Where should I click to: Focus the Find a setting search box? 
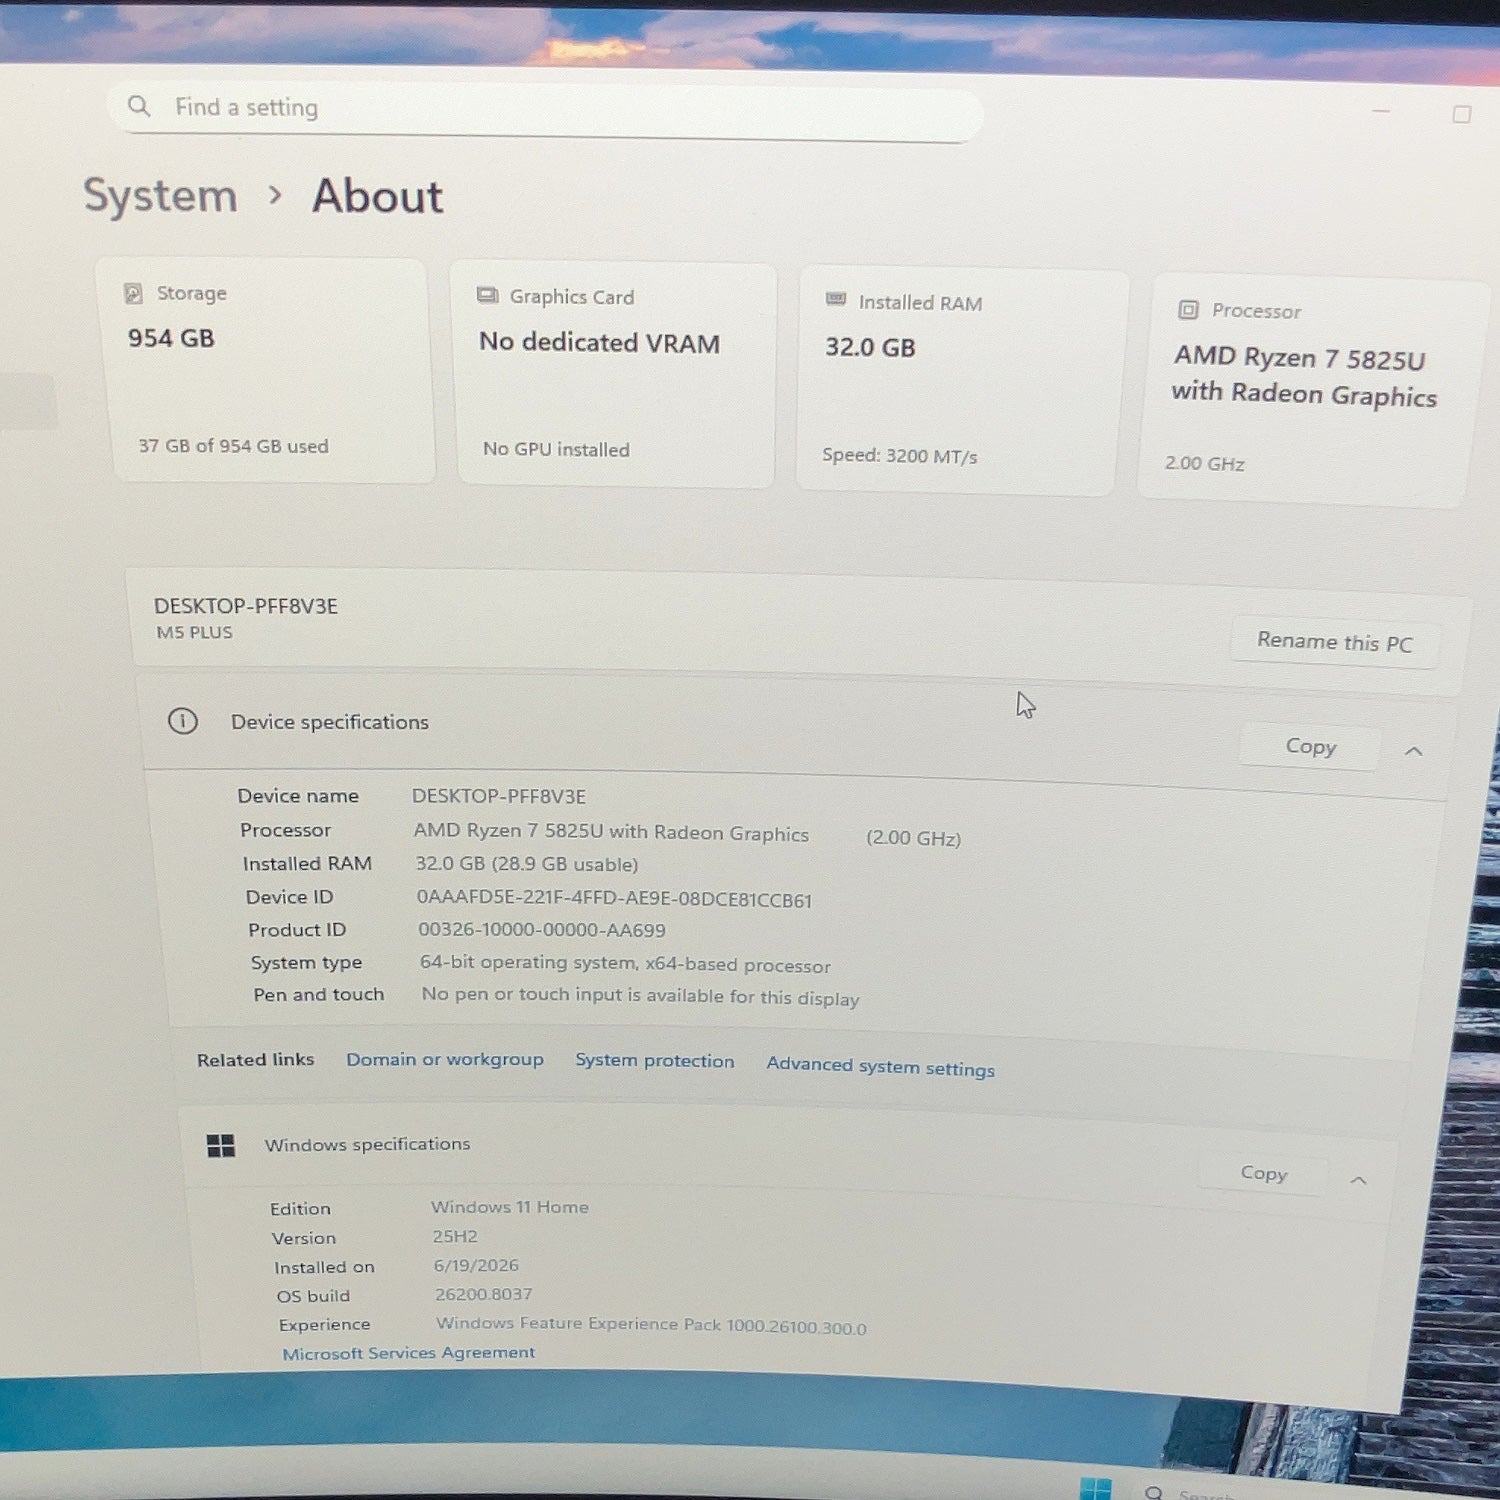point(546,110)
